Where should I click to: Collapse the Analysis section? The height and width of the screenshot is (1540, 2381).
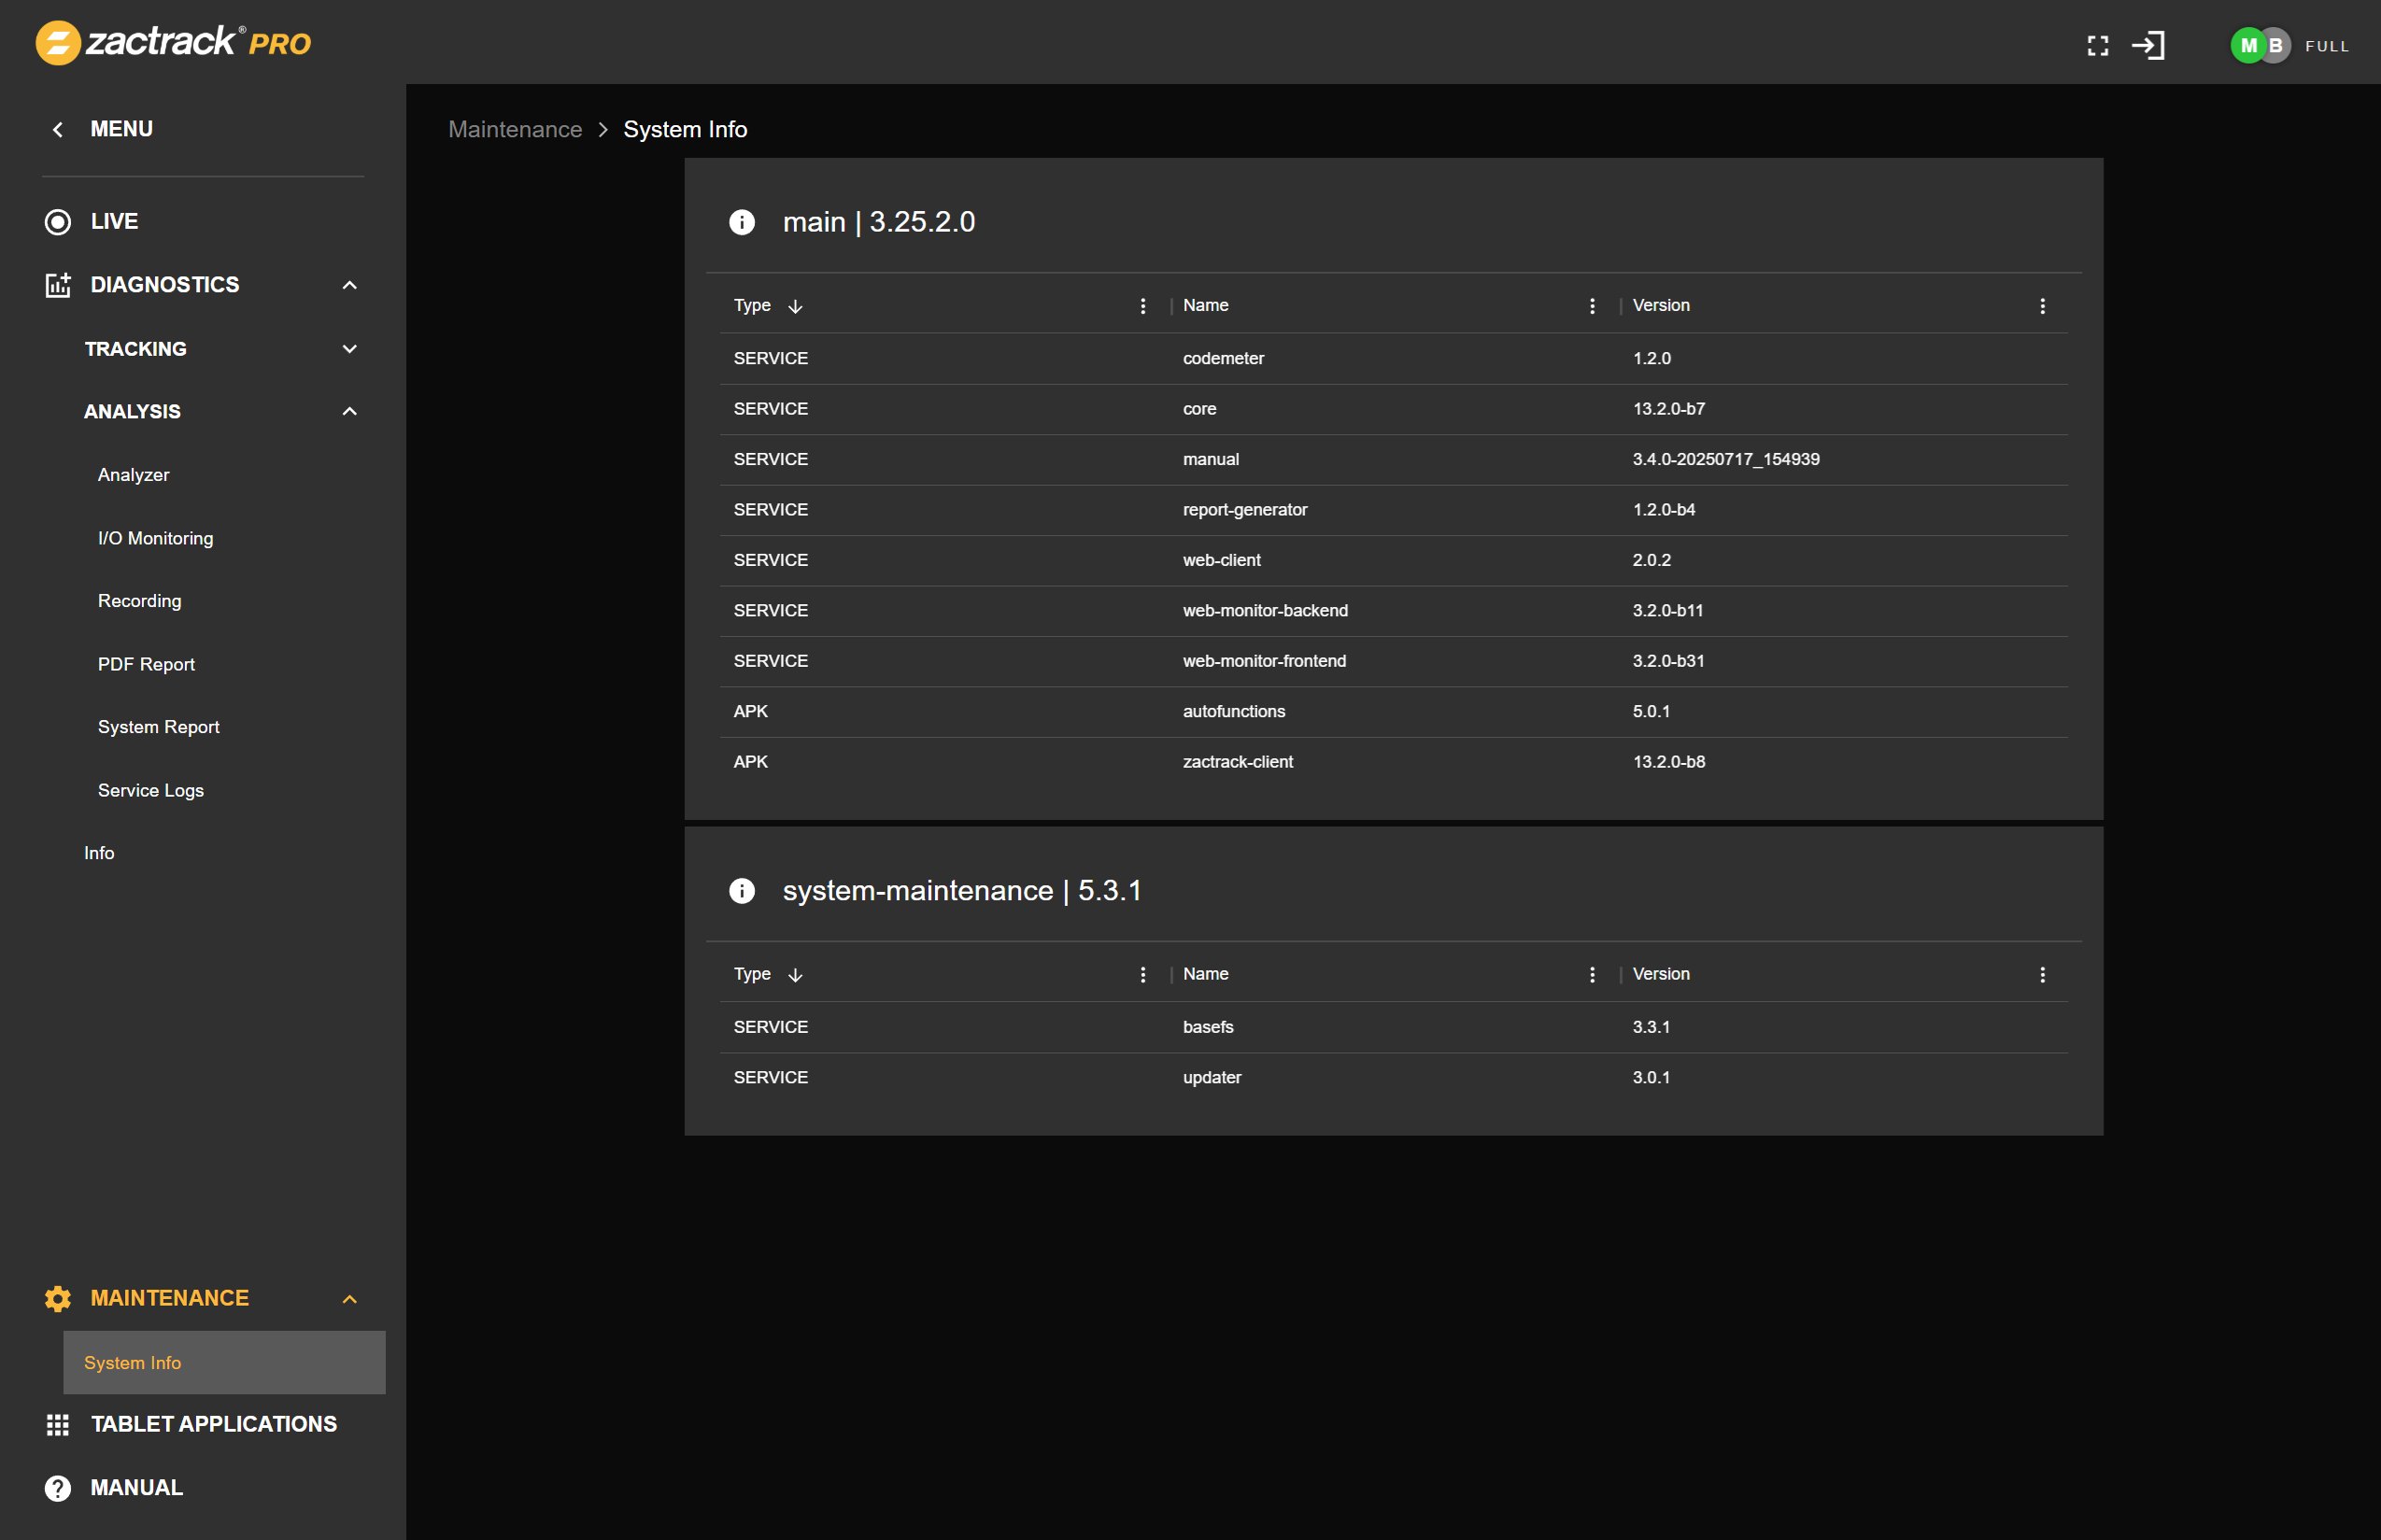pos(349,411)
